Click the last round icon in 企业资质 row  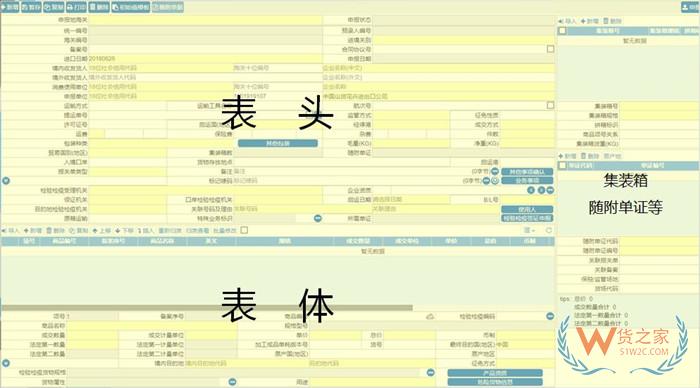(x=550, y=190)
